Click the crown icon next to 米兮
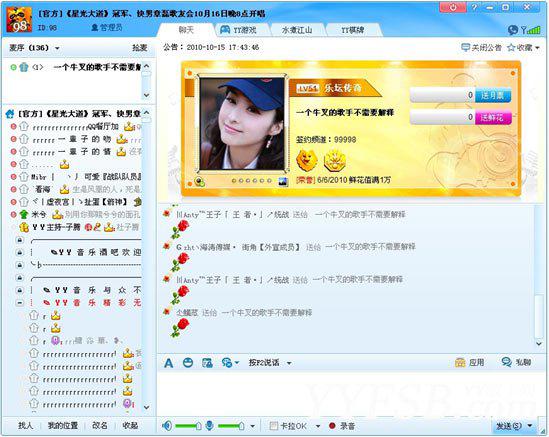The width and height of the screenshot is (549, 437). coord(57,214)
